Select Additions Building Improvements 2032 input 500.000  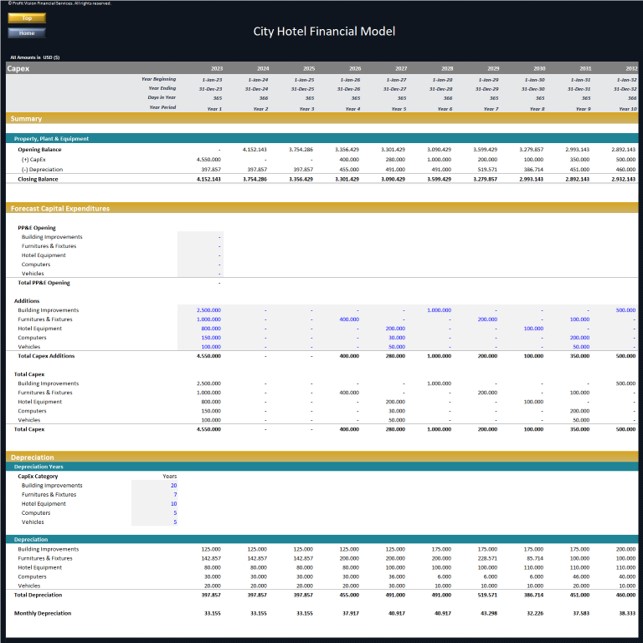626,310
